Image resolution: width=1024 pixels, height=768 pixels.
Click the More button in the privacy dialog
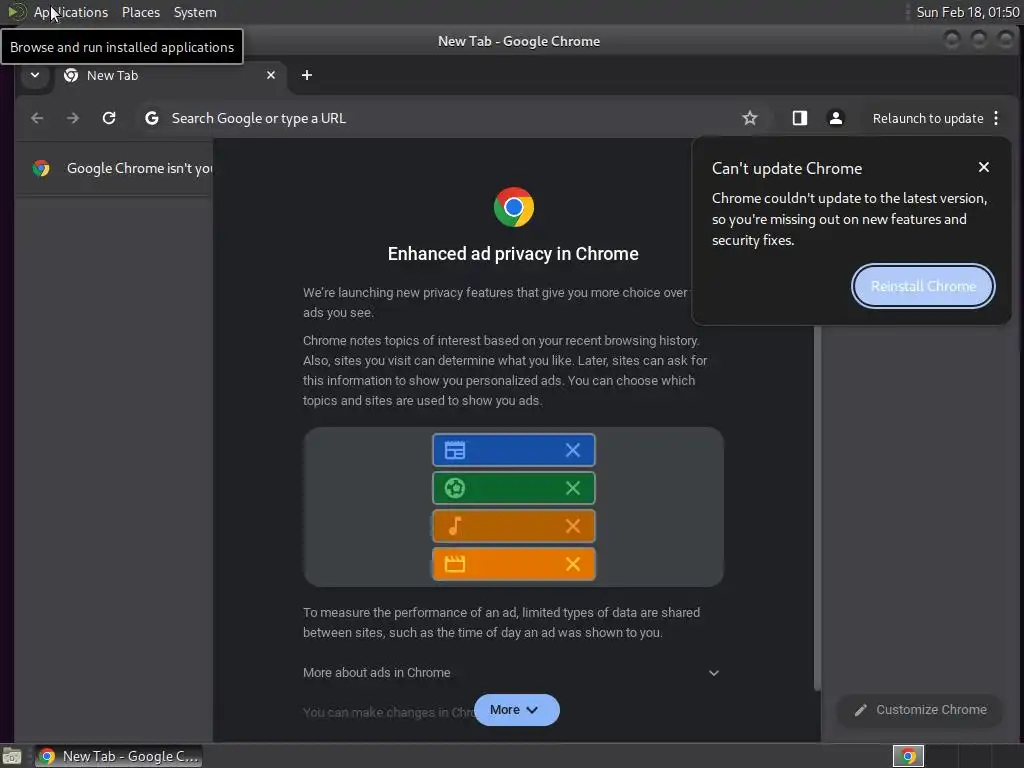point(517,710)
